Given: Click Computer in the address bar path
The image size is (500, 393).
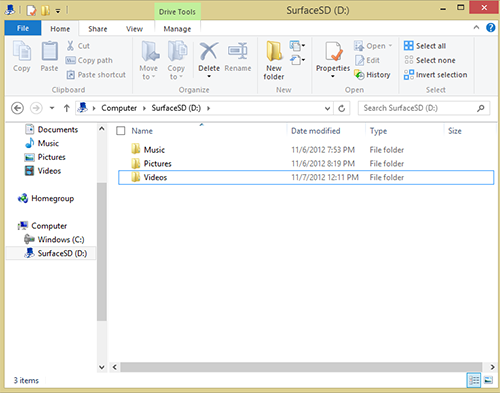Looking at the screenshot, I should click(x=119, y=108).
